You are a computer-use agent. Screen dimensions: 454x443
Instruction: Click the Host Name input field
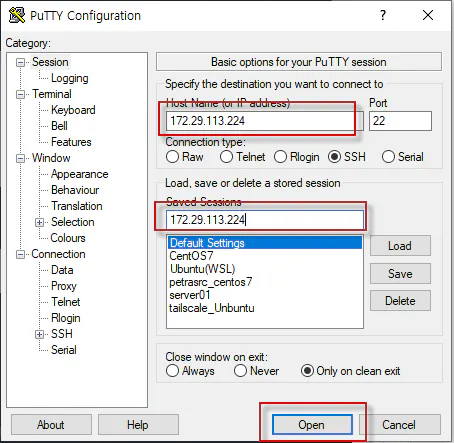(x=265, y=121)
